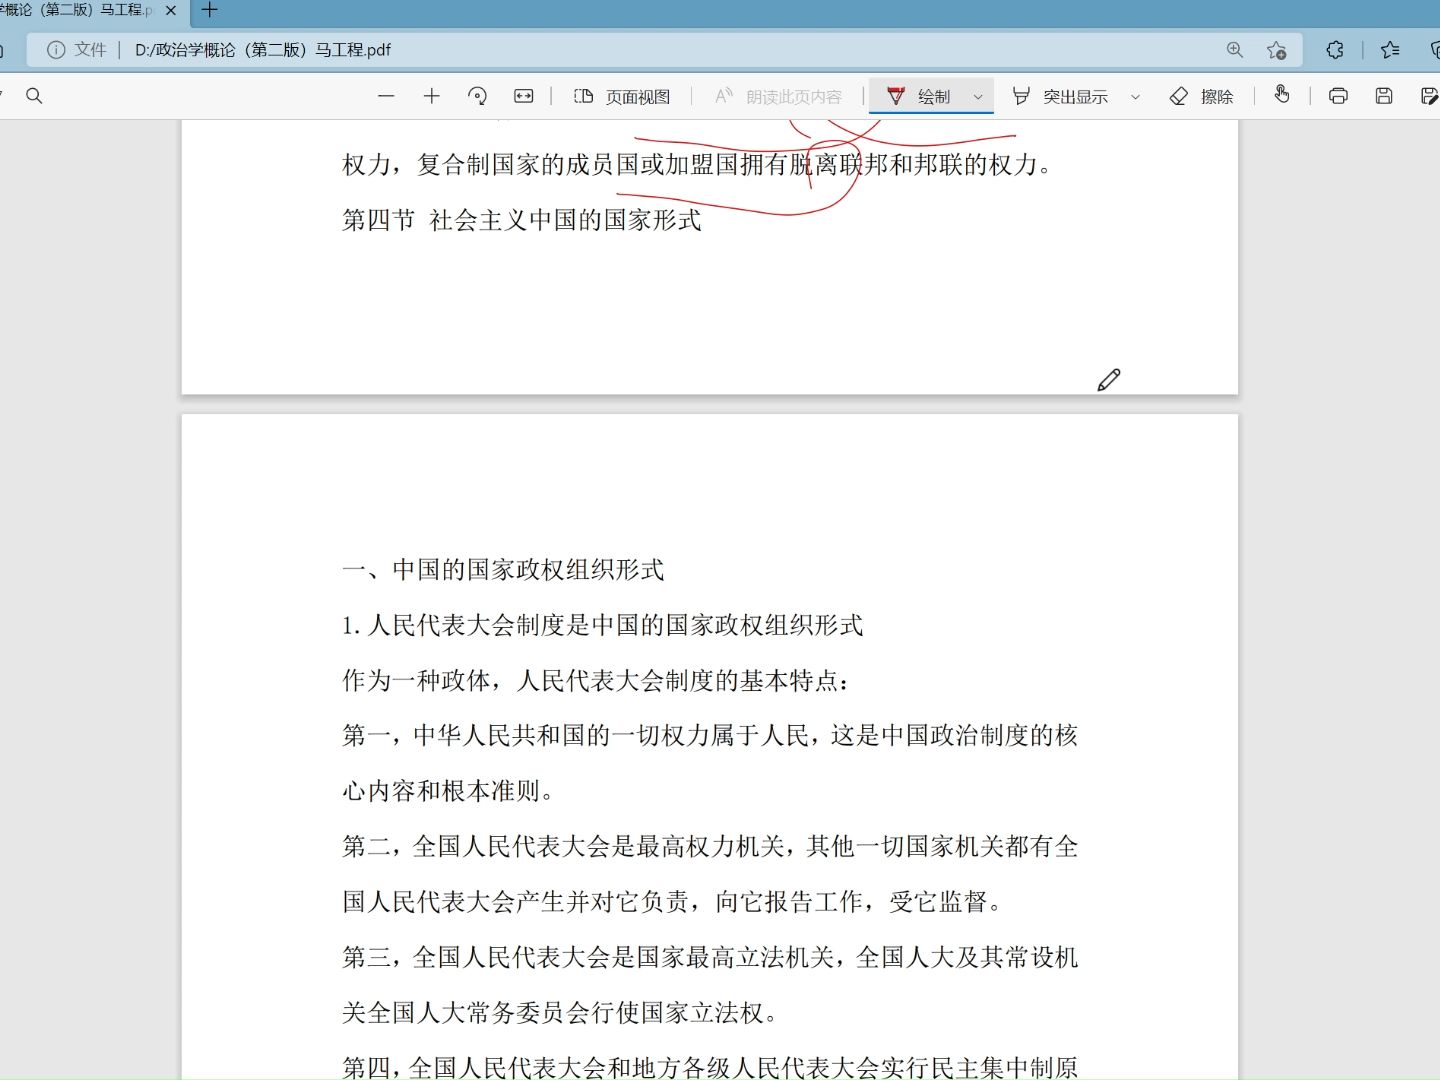1440x1080 pixels.
Task: Toggle the 突出显示 highlight tool
Action: tap(1060, 96)
